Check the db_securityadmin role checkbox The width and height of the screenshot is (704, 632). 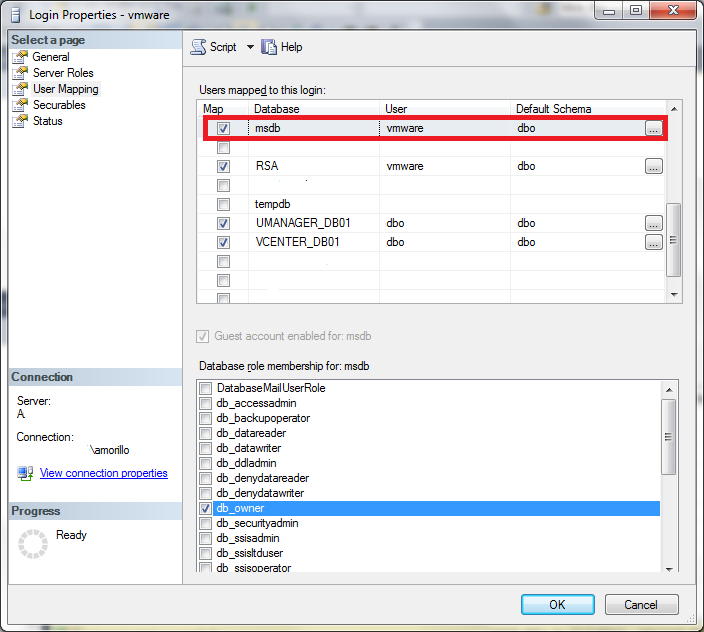(x=206, y=523)
